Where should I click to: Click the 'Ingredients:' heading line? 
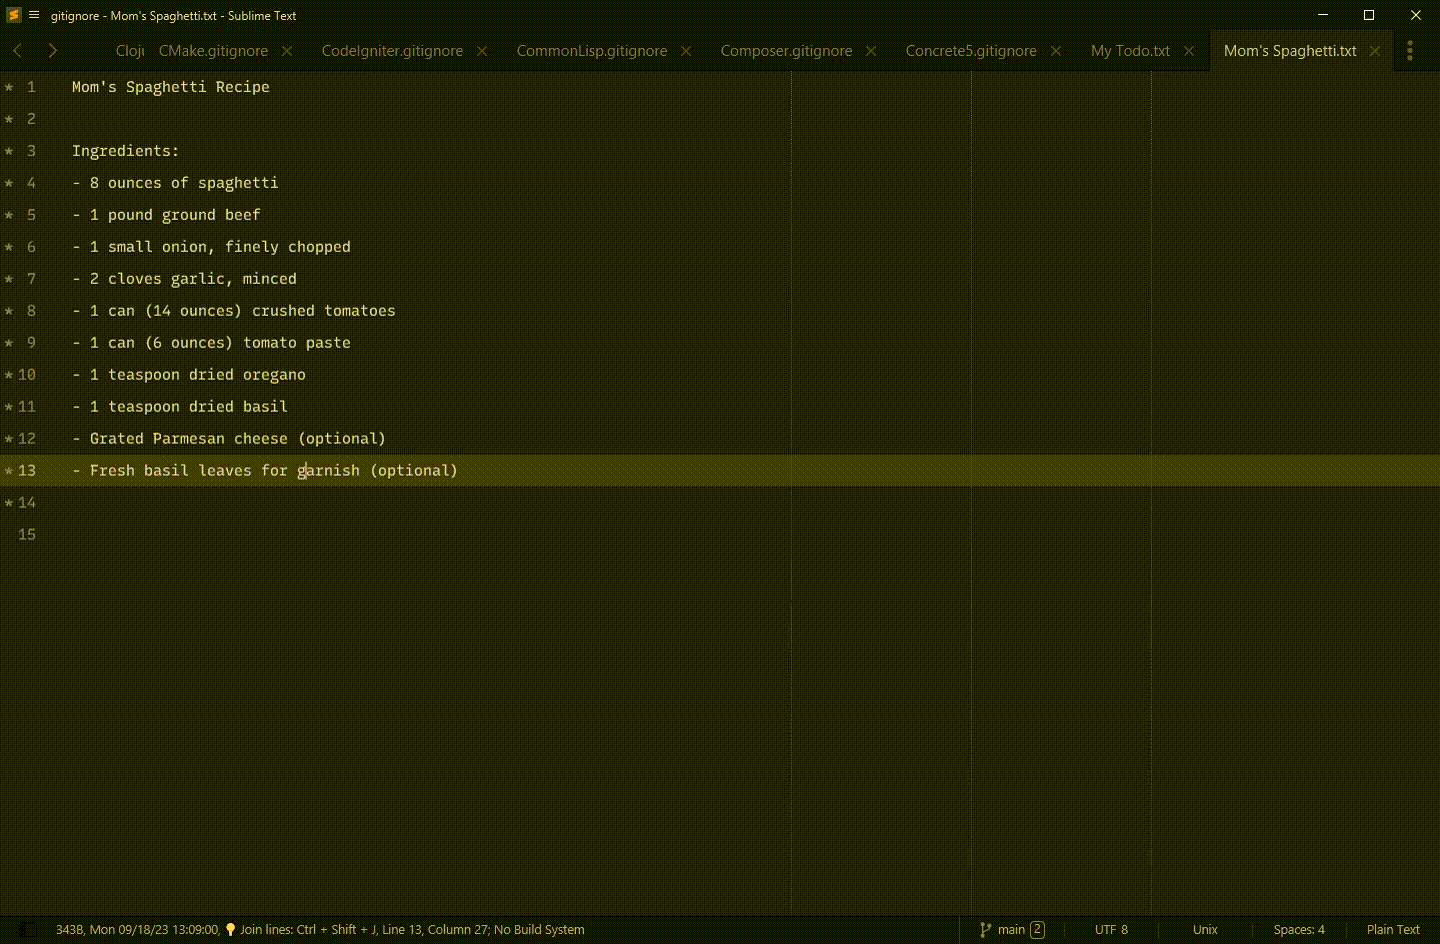(126, 151)
